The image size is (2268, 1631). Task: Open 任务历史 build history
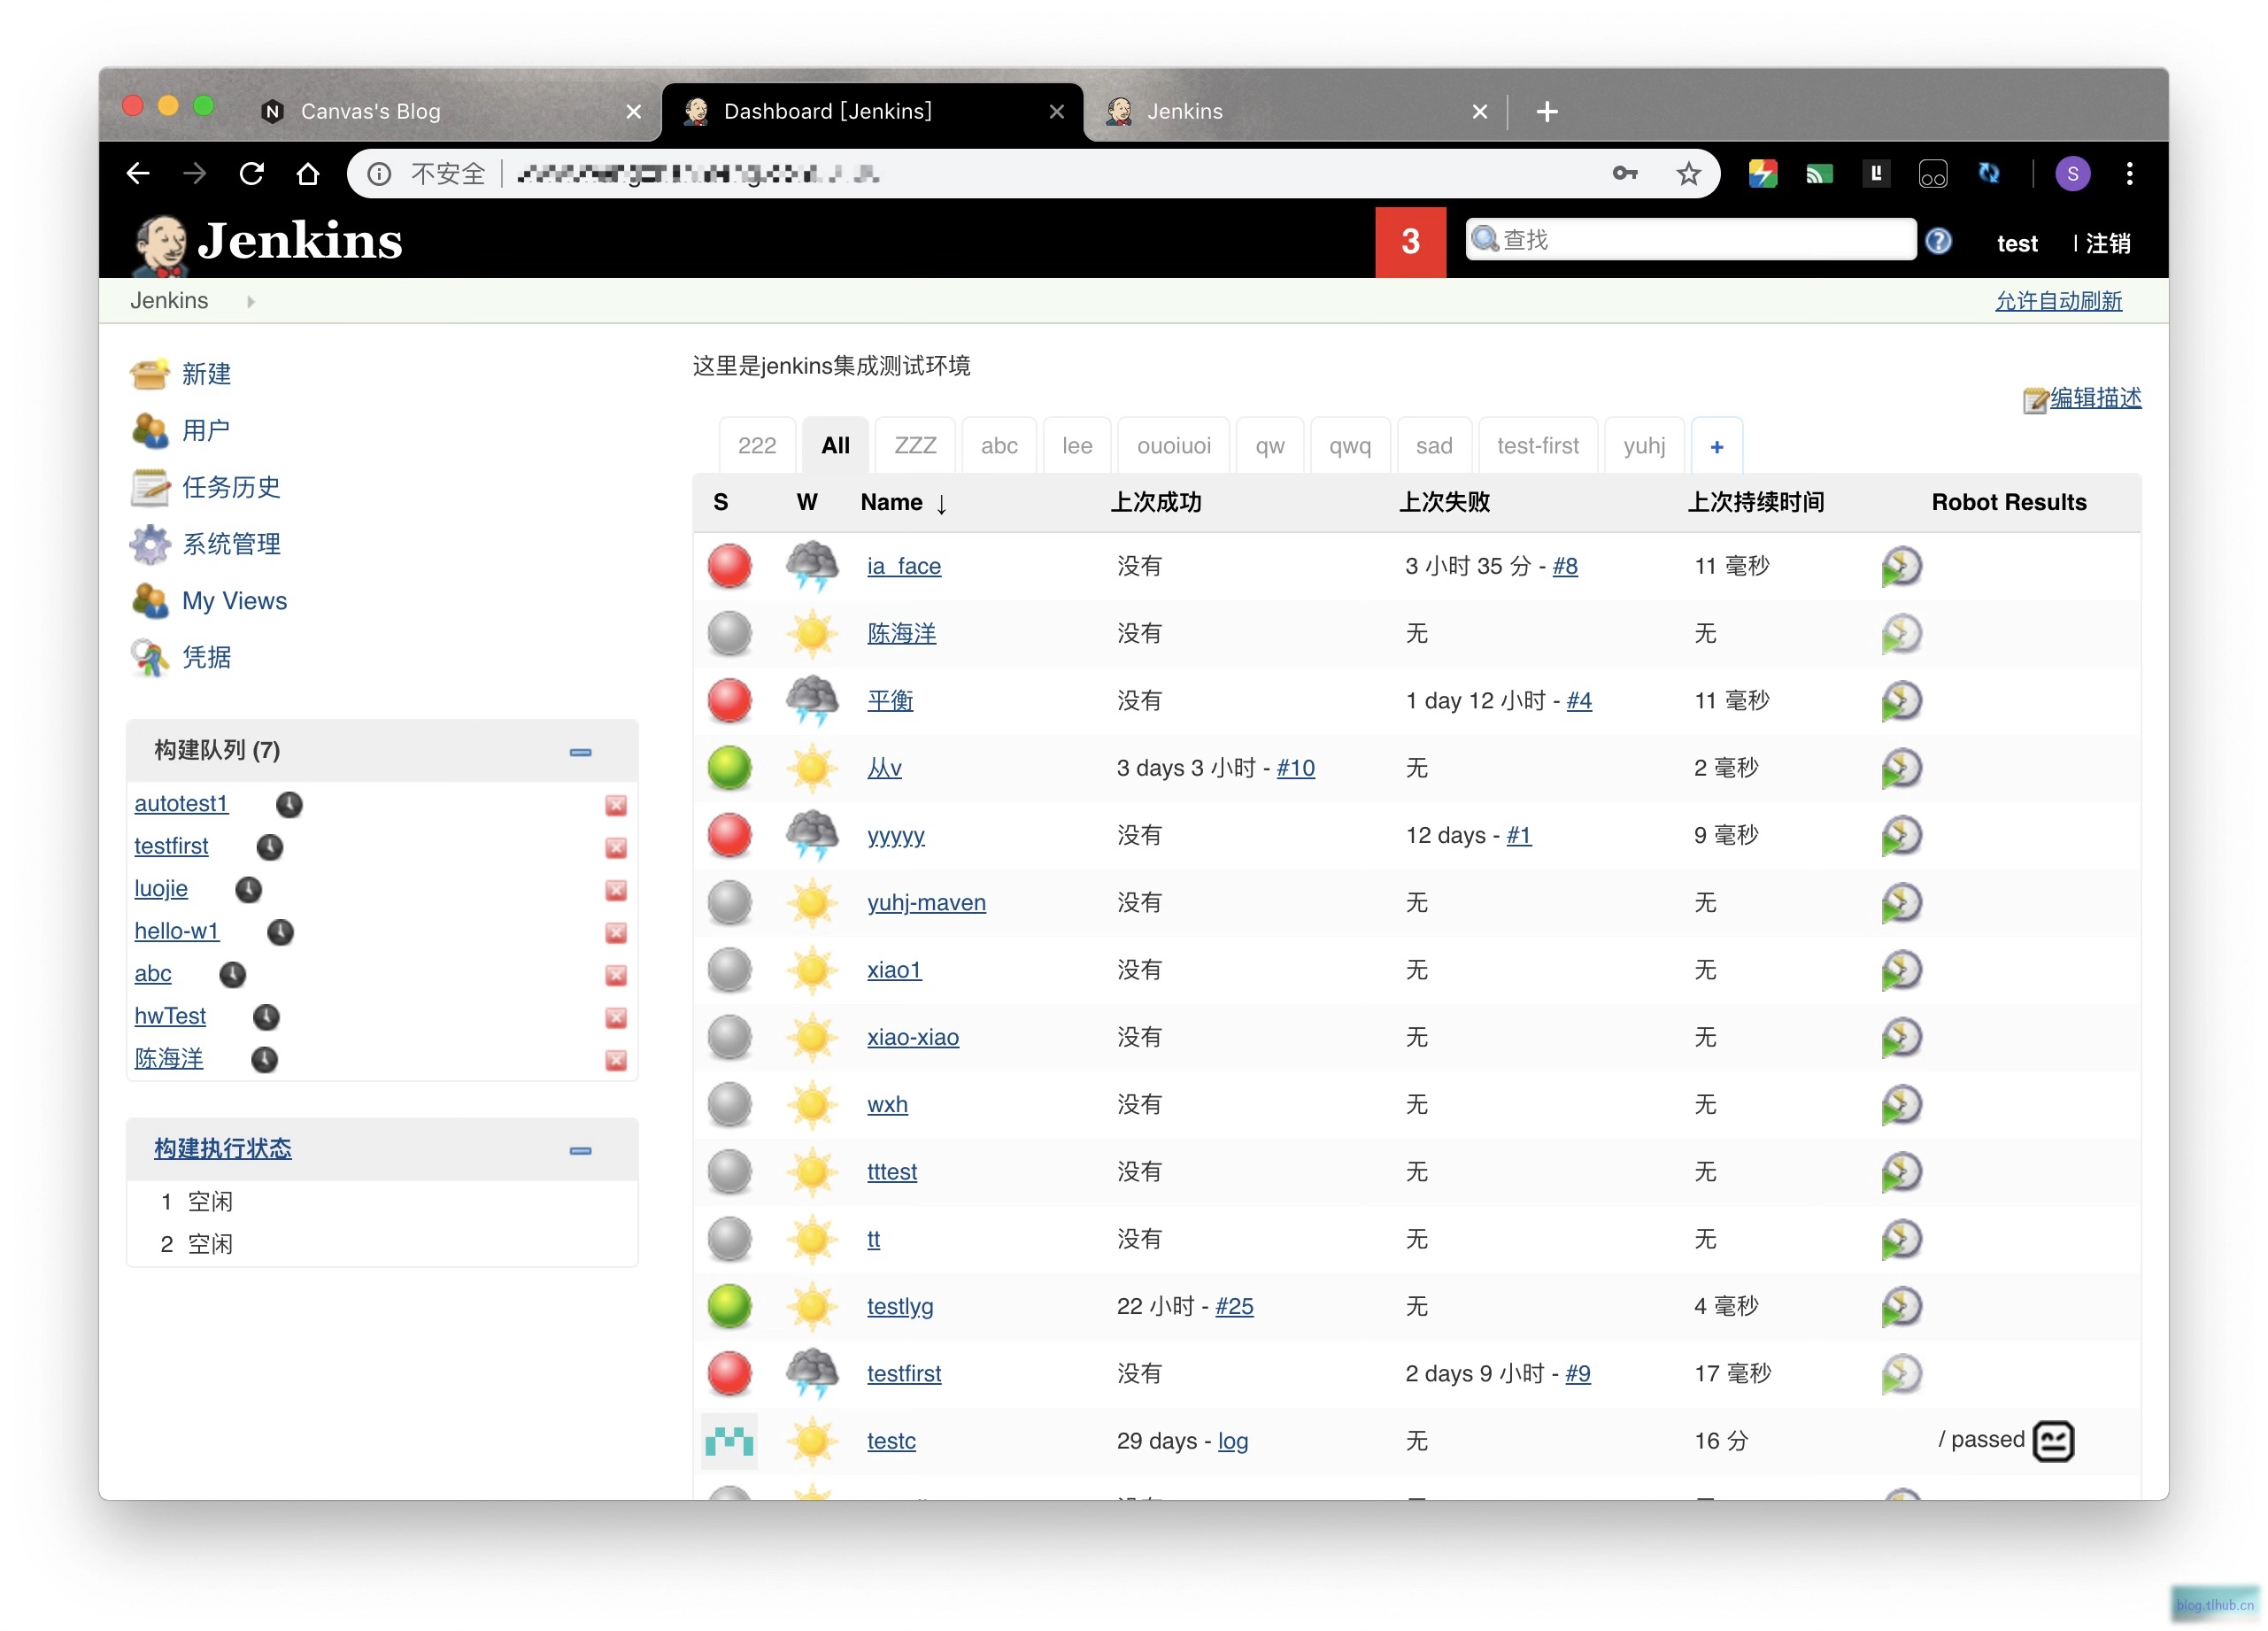231,487
